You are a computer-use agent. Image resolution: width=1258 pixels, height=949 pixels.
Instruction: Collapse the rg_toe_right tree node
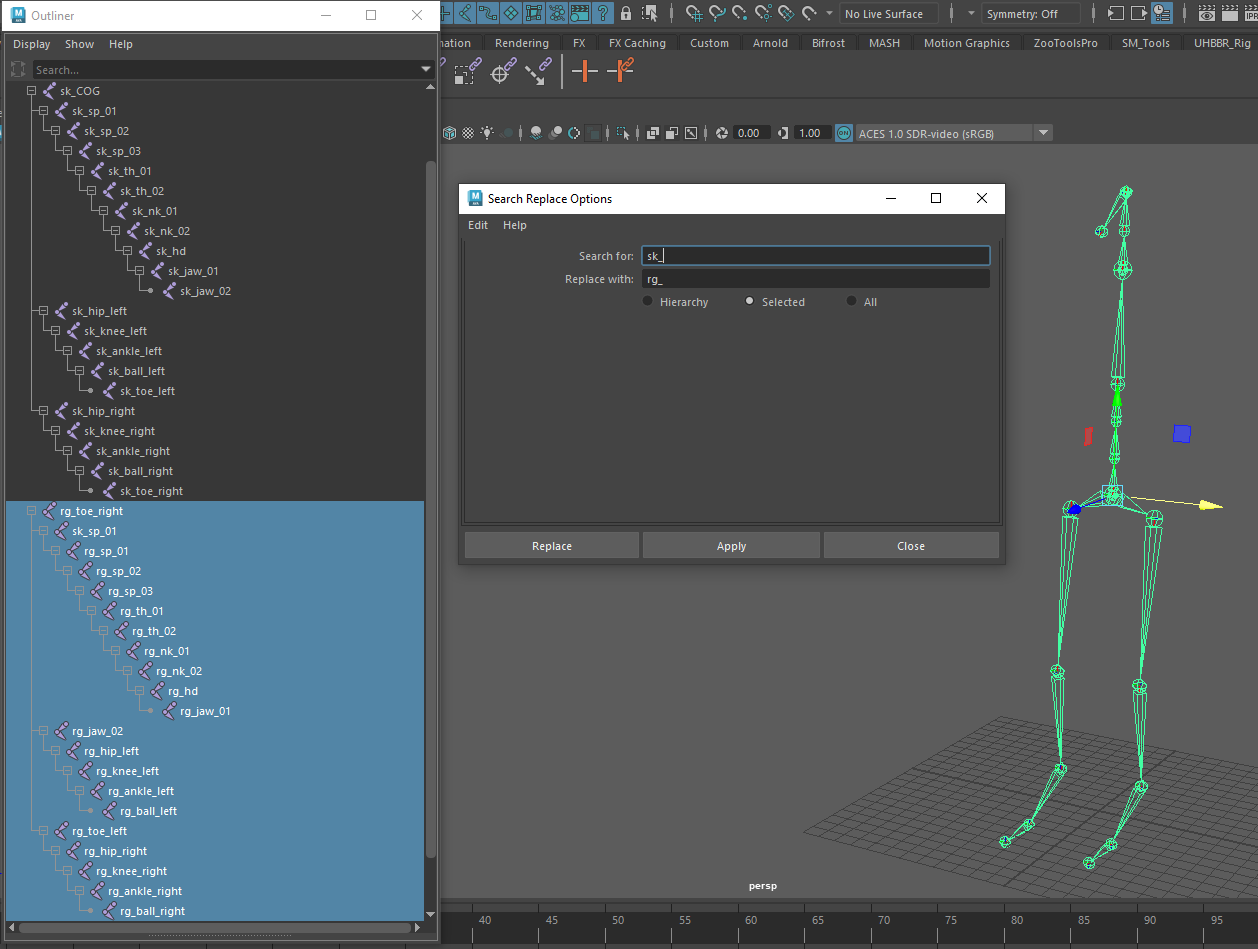point(32,511)
